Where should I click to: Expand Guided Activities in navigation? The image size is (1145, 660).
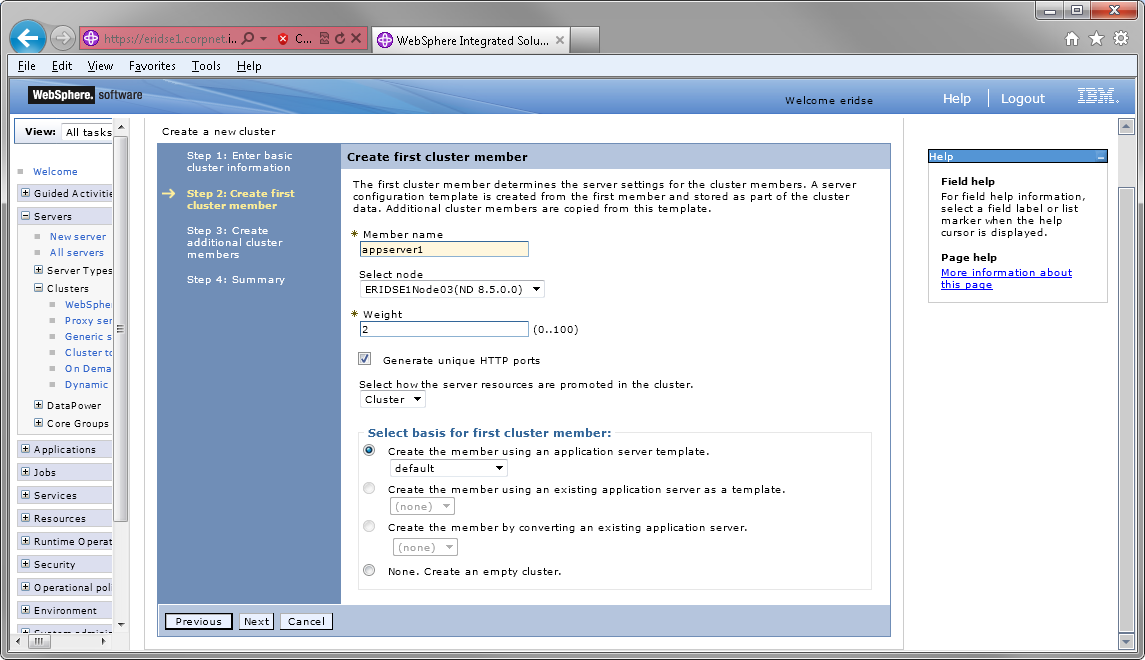click(26, 193)
